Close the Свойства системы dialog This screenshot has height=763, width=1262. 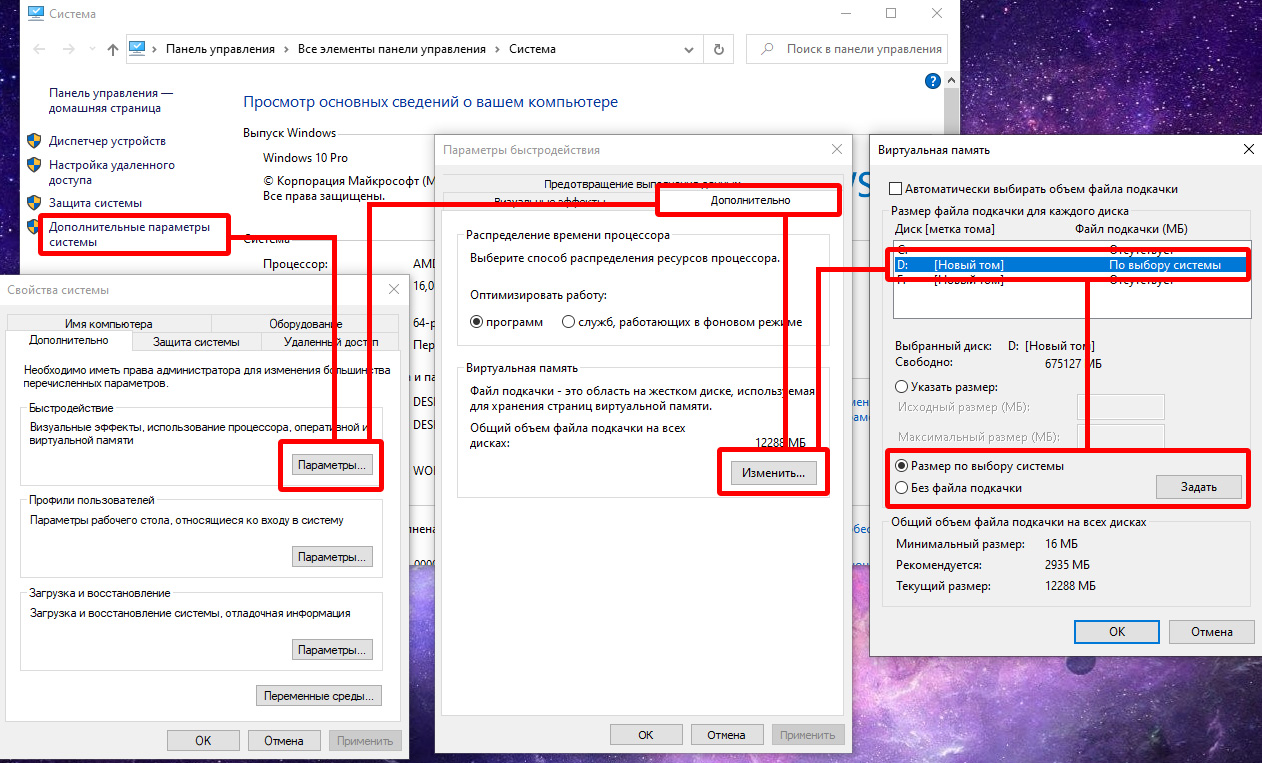click(393, 289)
